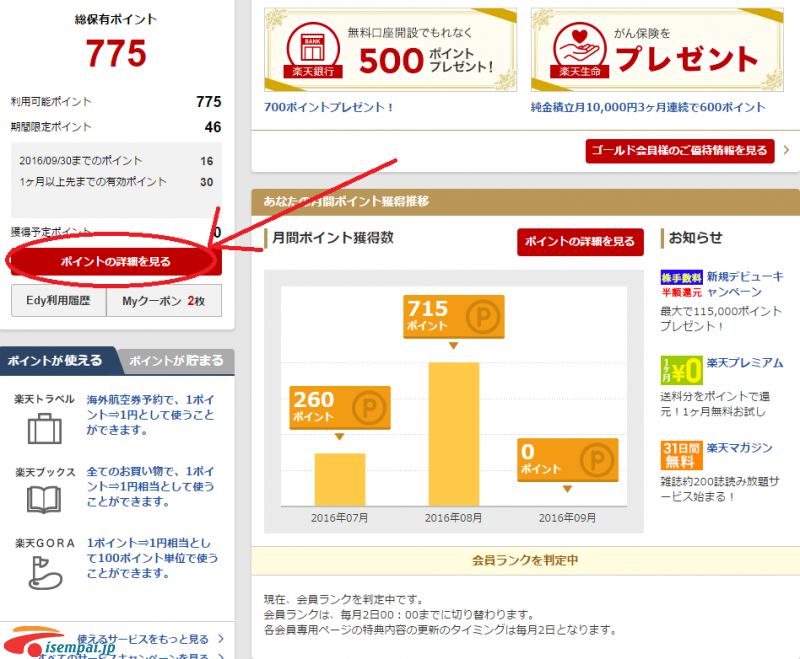The image size is (800, 659).
Task: Open the 楽天プレミアム notice link
Action: [745, 363]
